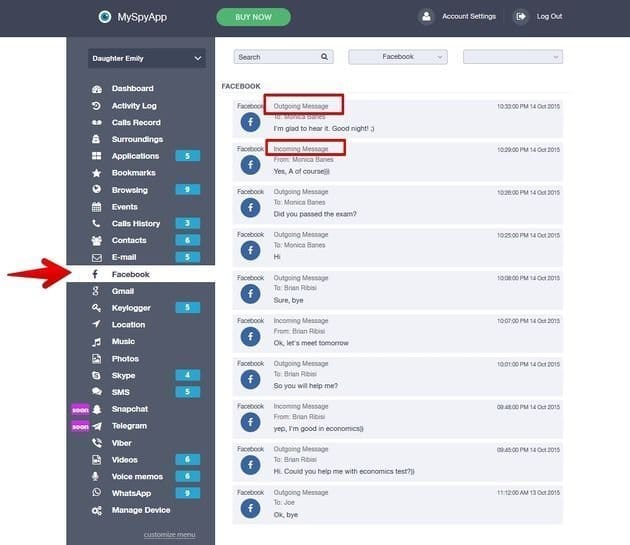Click Videos badge showing 6
The image size is (630, 545).
pyautogui.click(x=188, y=459)
